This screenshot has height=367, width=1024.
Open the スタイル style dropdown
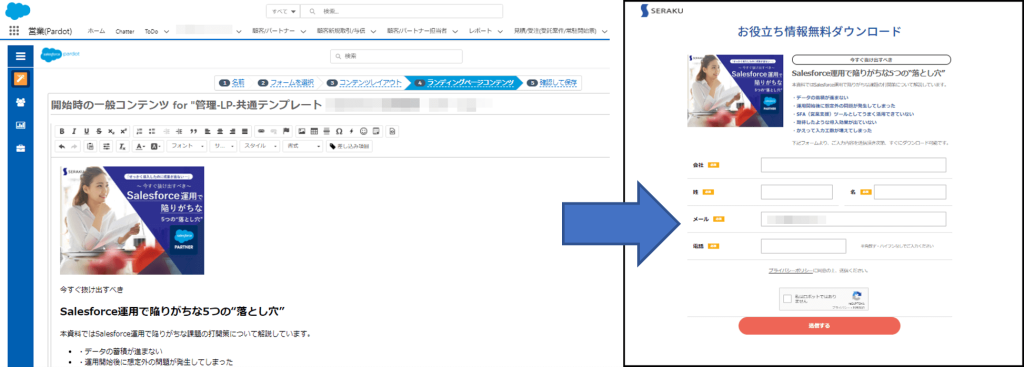(259, 146)
